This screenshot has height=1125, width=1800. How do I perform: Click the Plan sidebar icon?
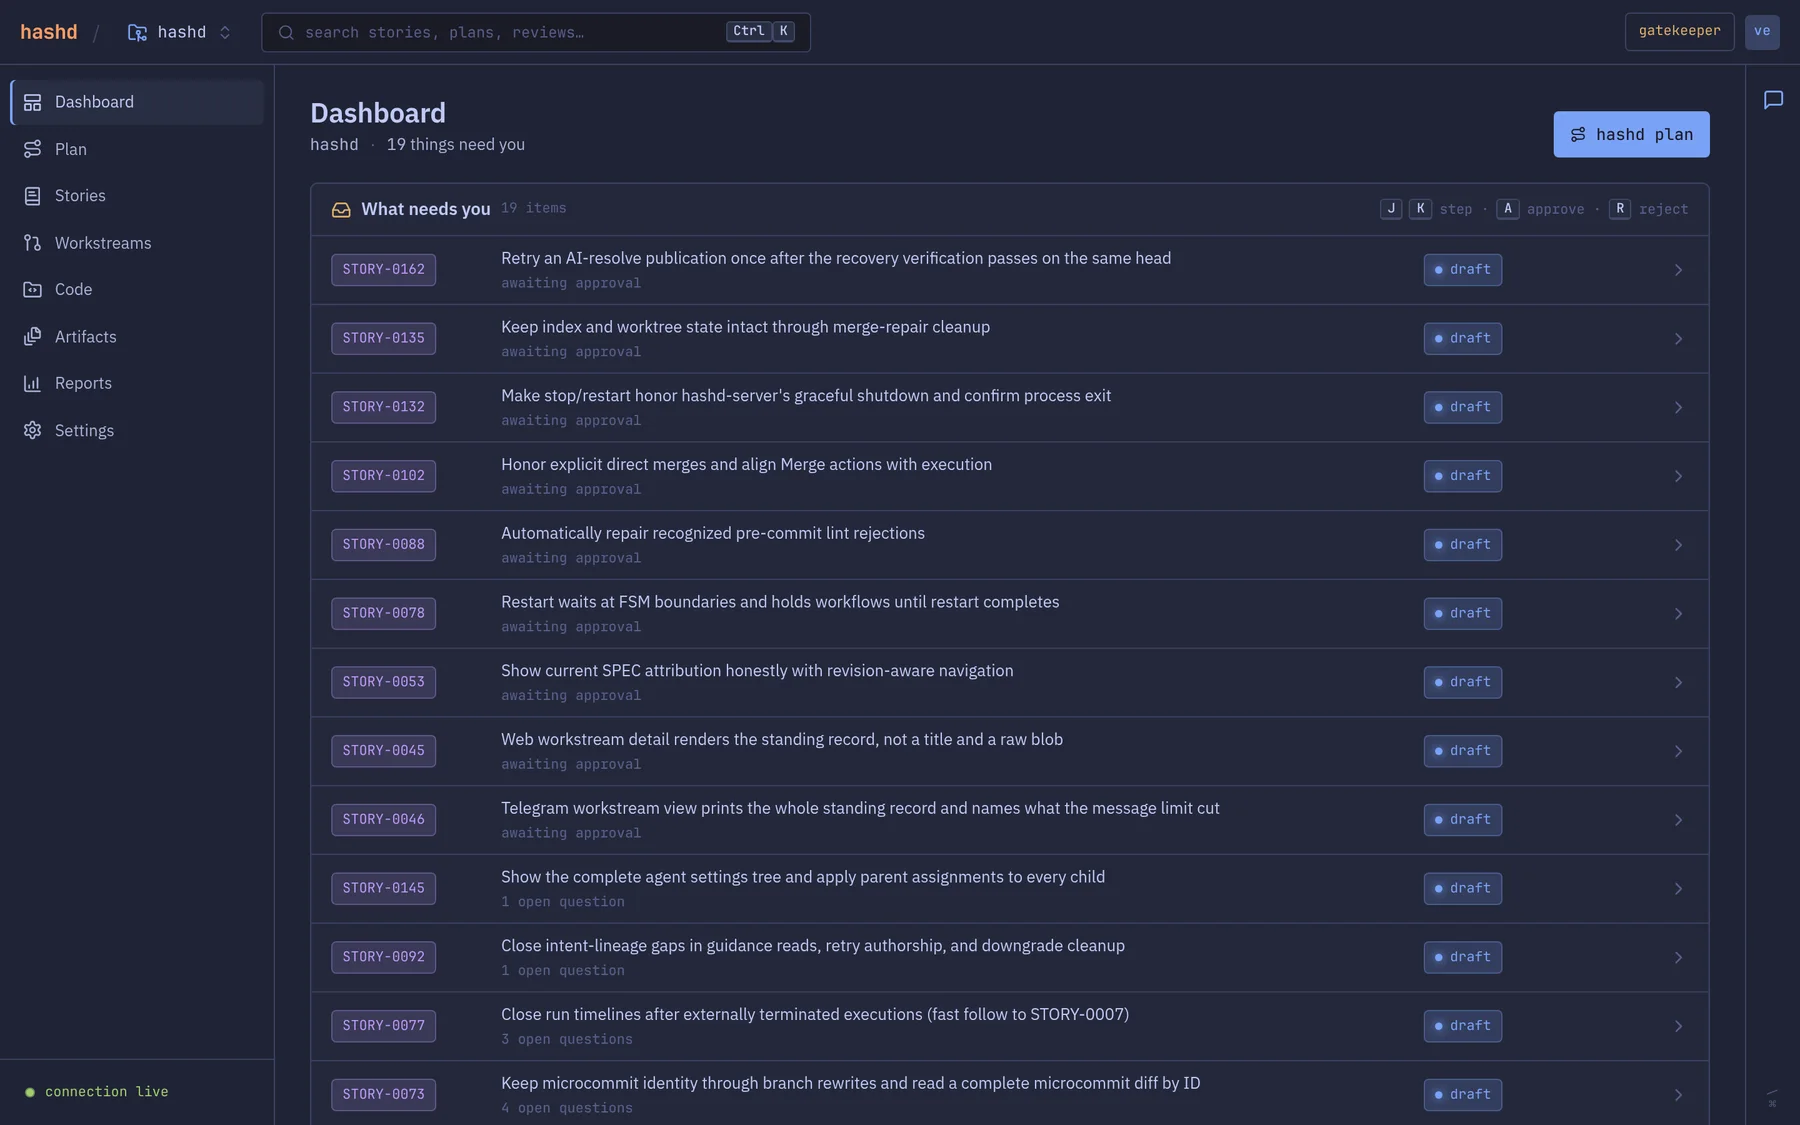33,149
